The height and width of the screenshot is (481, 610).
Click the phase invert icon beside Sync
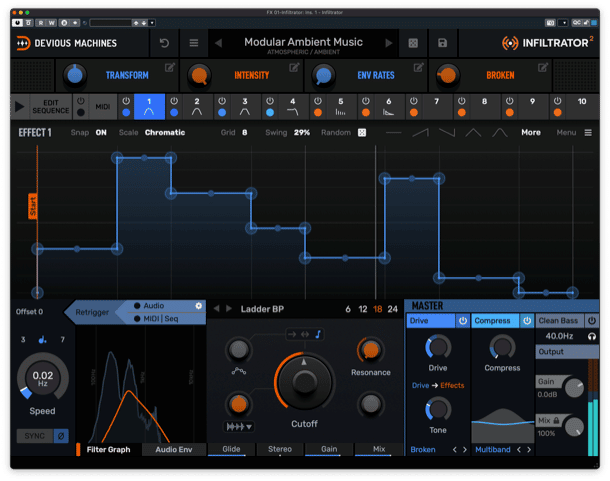coord(61,436)
